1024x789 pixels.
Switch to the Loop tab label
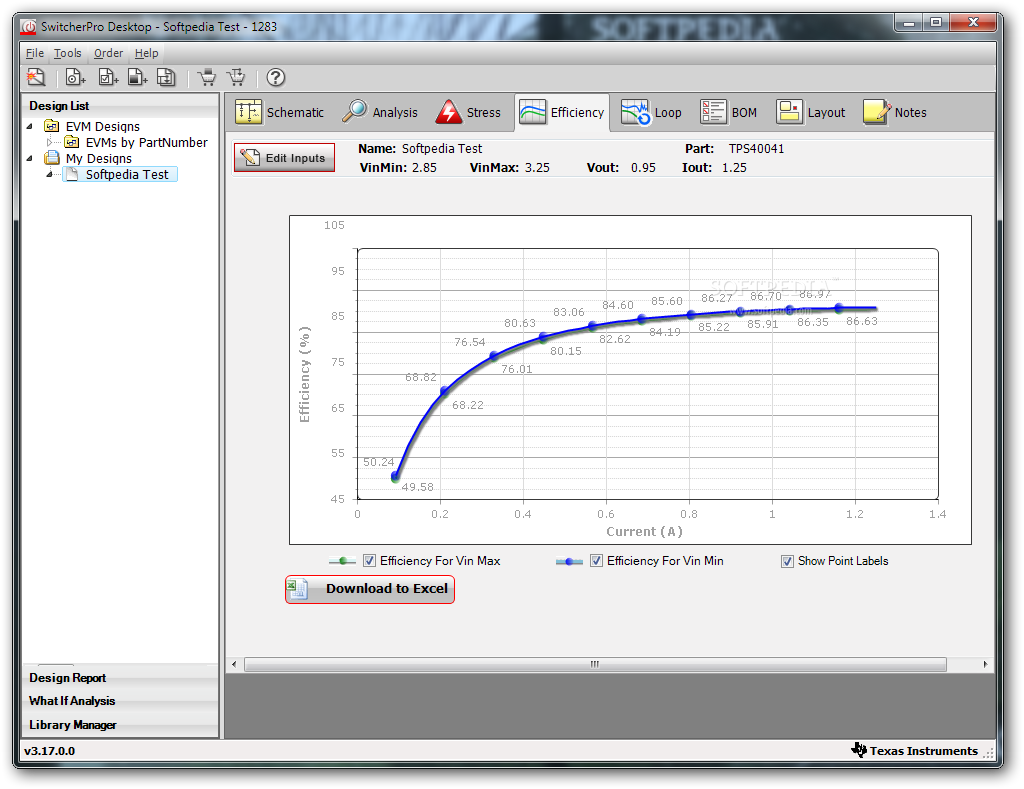point(668,112)
